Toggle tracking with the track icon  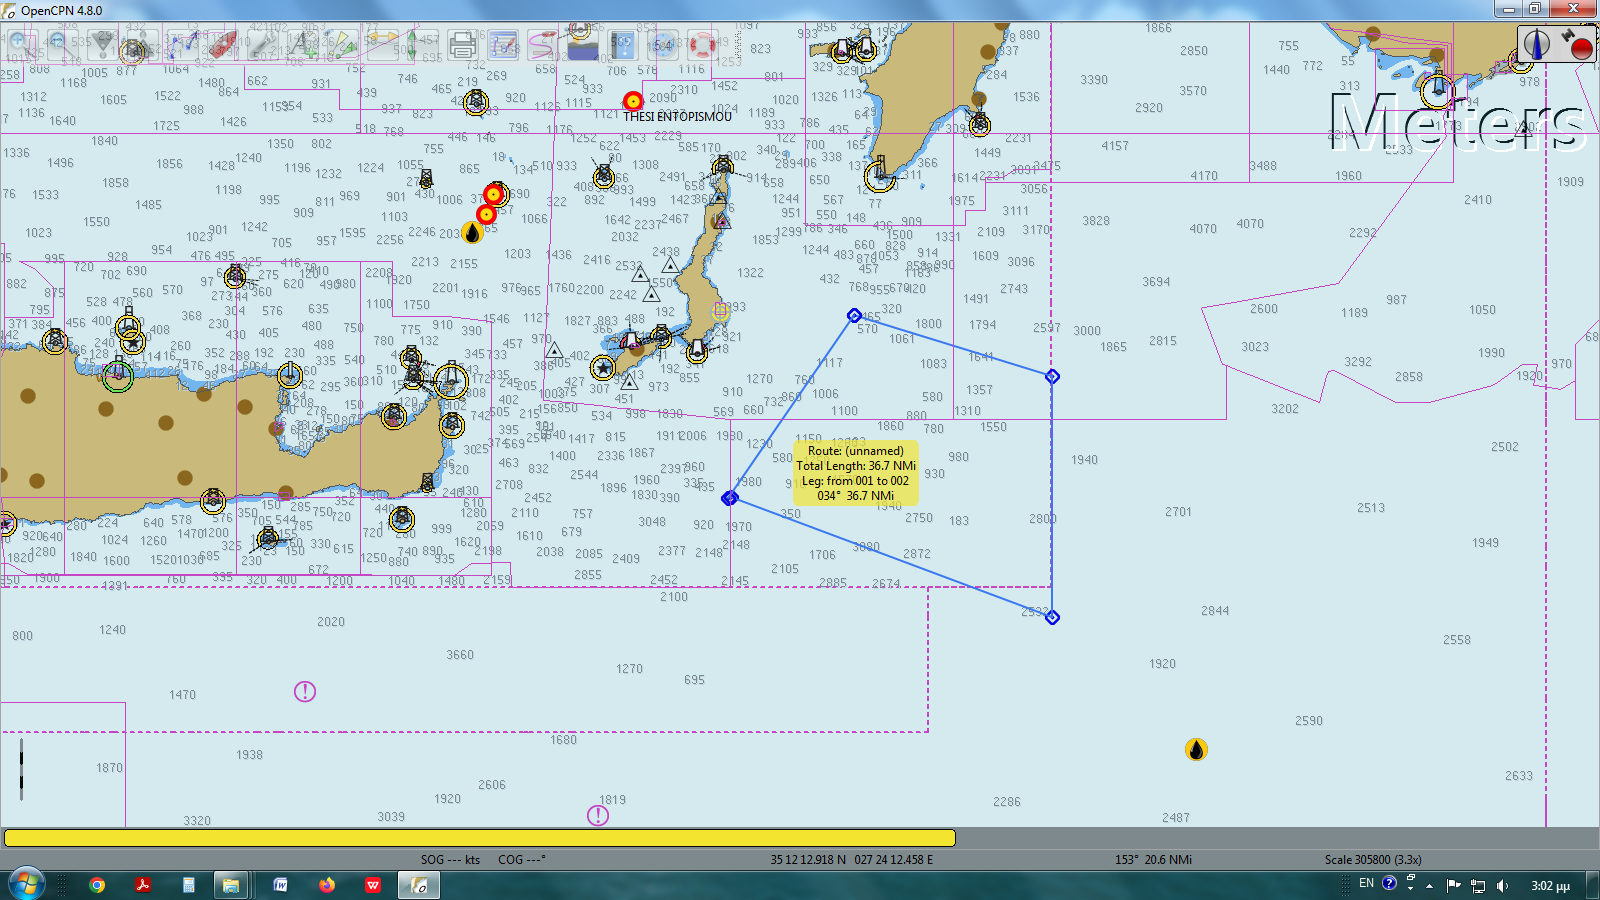(541, 44)
